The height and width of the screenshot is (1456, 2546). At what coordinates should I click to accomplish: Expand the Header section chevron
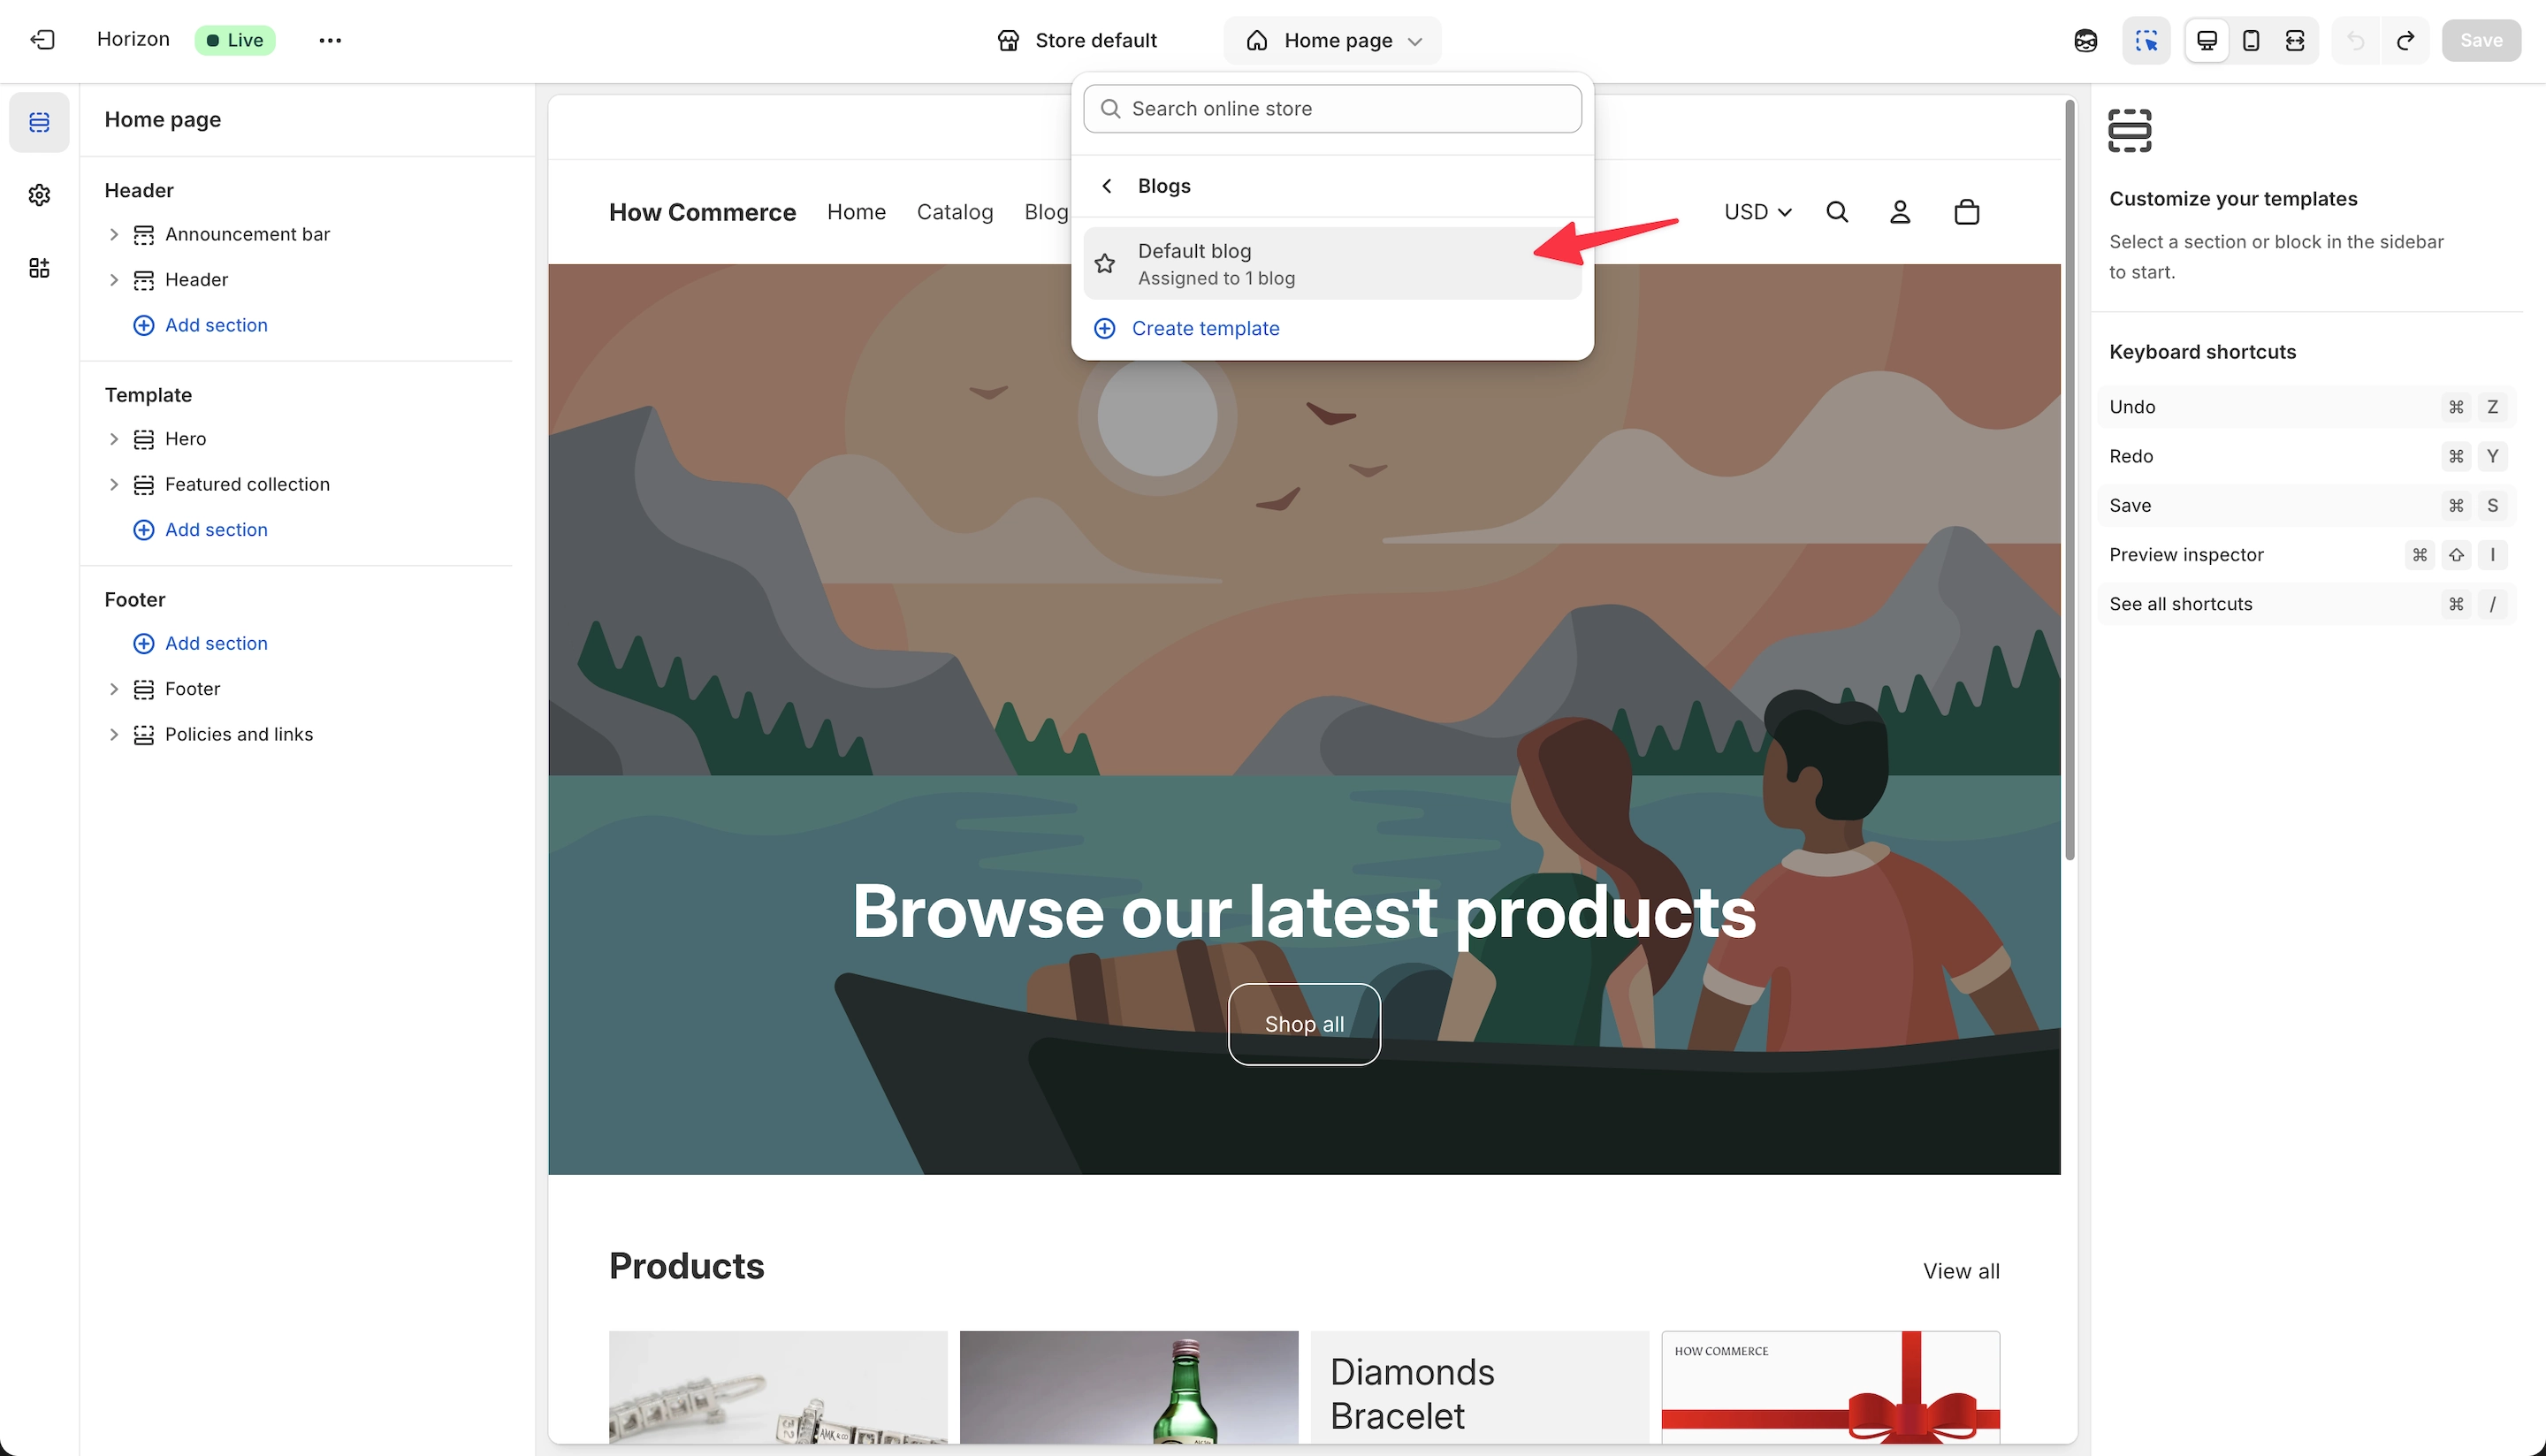[x=114, y=279]
